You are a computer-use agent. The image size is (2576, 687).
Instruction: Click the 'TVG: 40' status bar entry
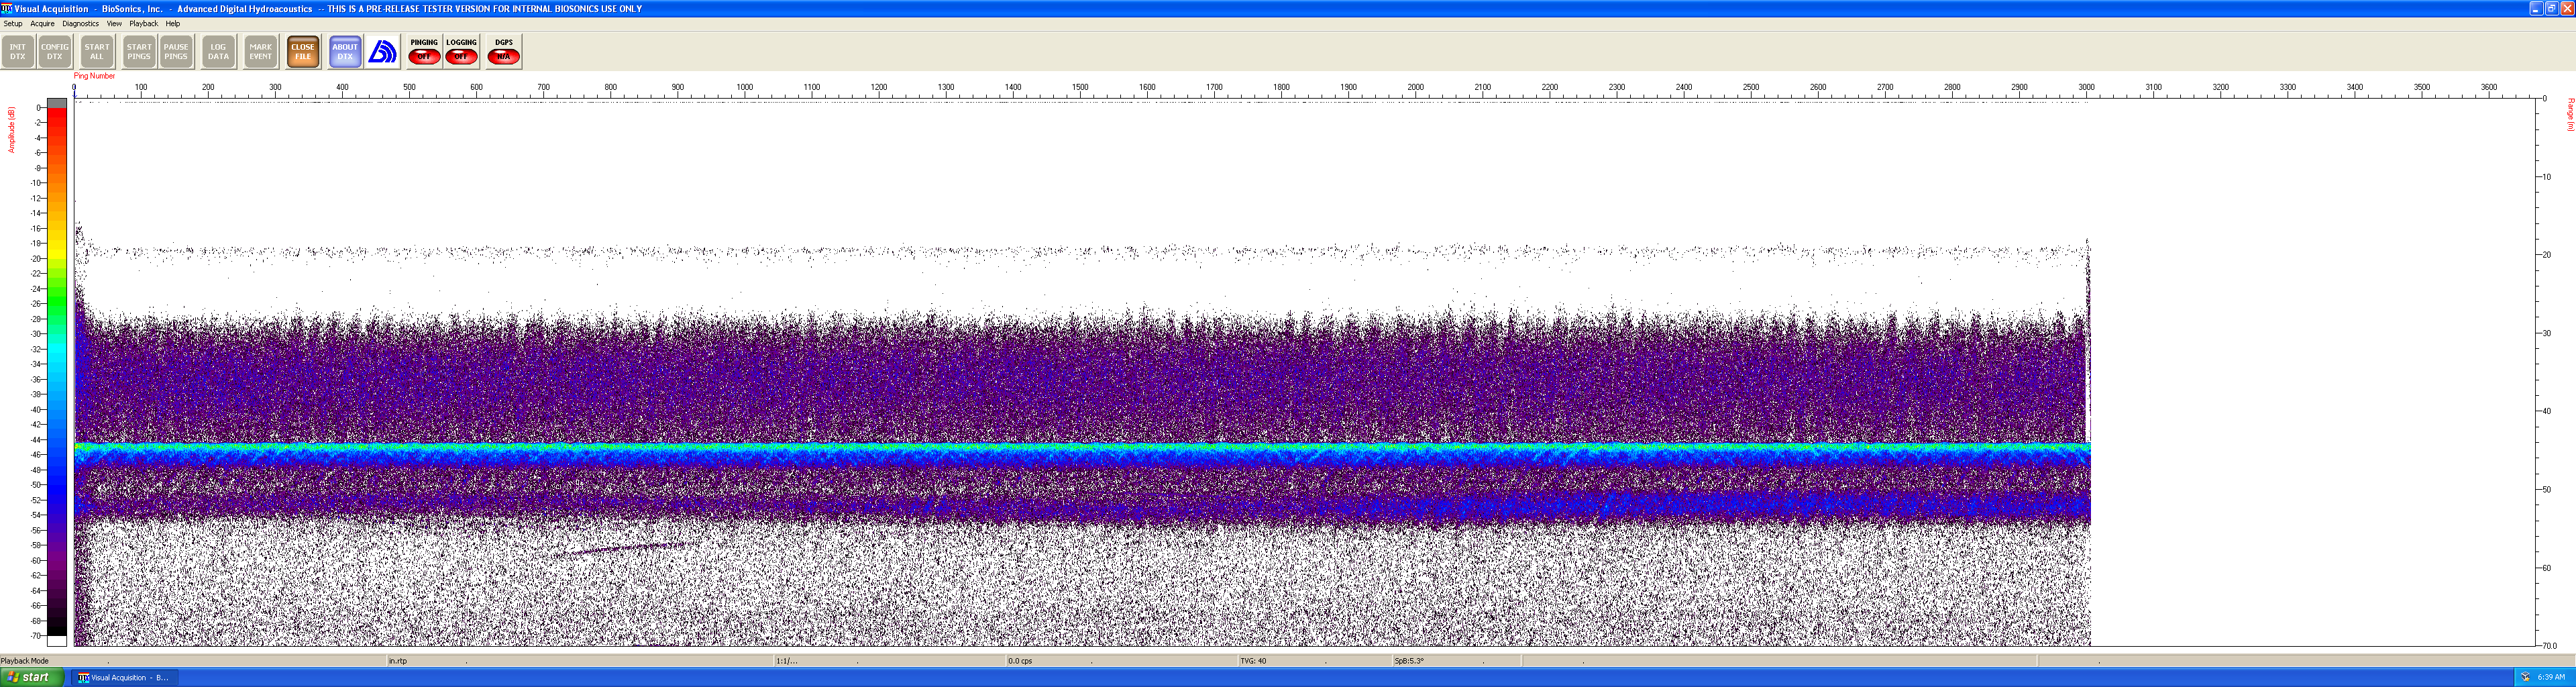click(x=1253, y=661)
